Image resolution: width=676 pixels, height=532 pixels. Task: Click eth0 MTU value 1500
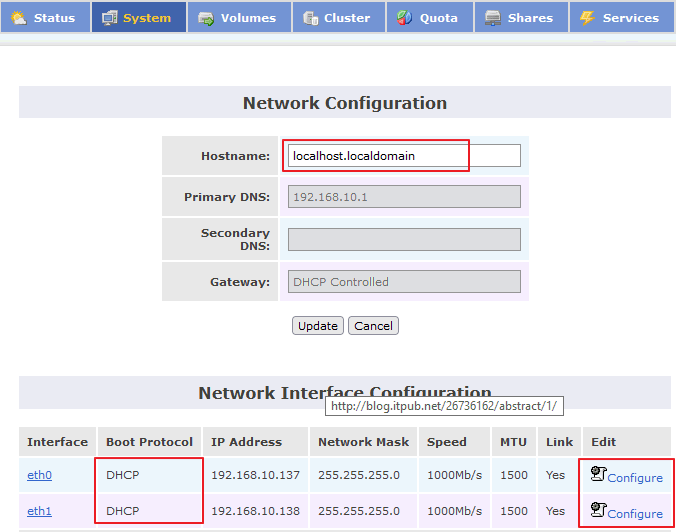point(513,475)
